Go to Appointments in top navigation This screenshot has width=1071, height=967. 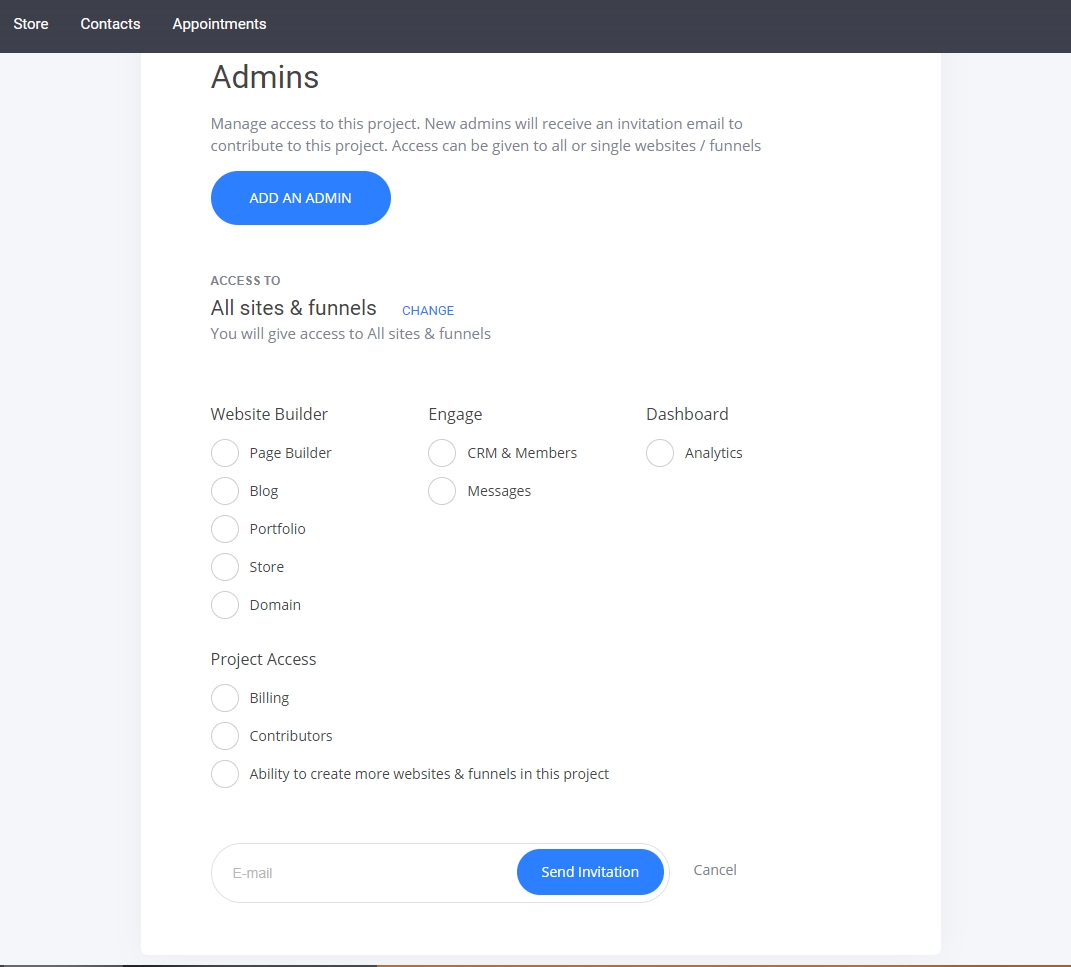click(219, 24)
